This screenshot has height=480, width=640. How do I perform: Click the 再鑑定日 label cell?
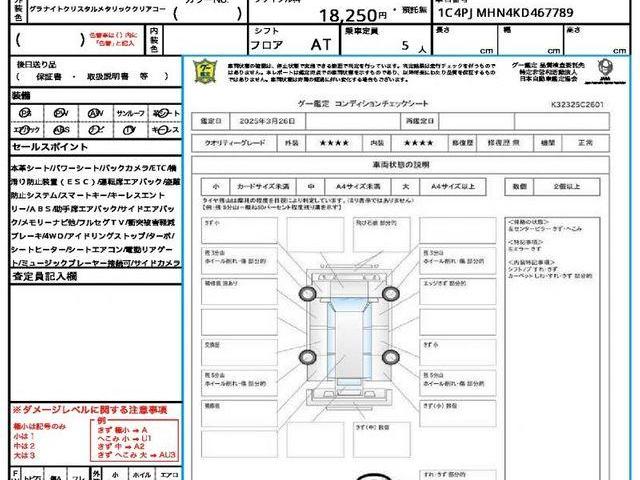(x=420, y=121)
